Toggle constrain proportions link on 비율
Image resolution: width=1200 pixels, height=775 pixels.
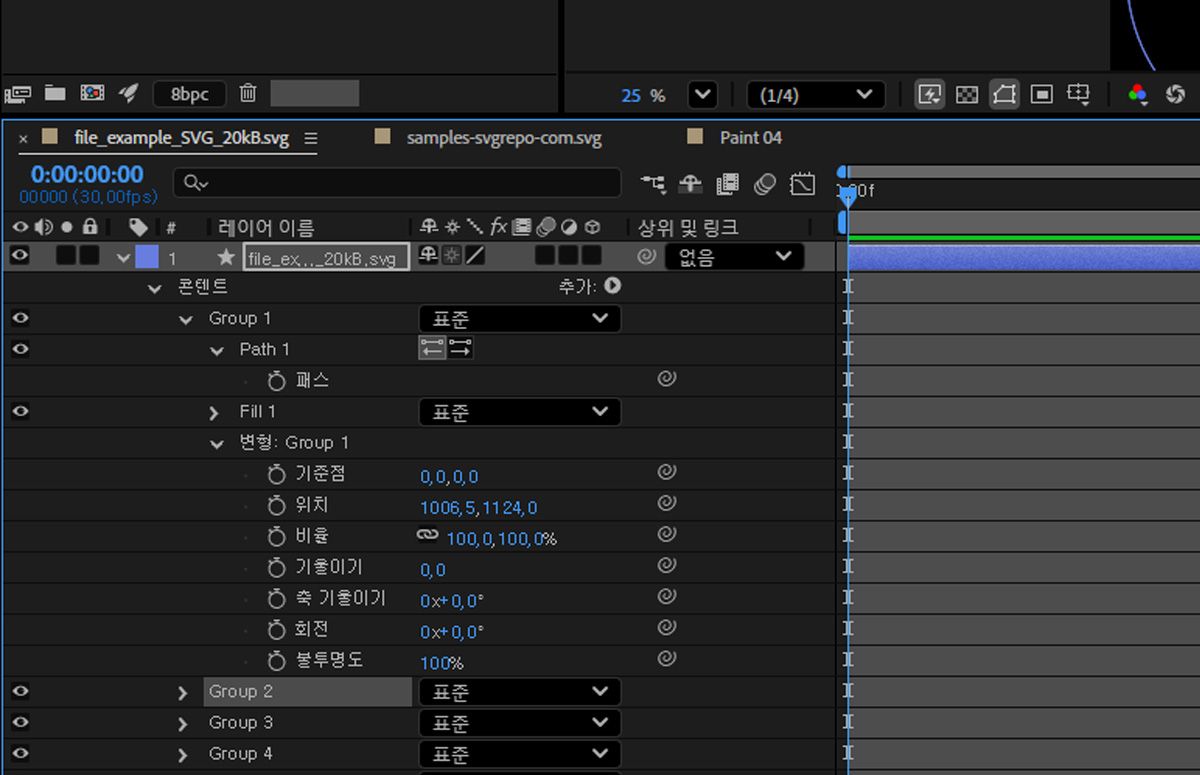point(428,536)
